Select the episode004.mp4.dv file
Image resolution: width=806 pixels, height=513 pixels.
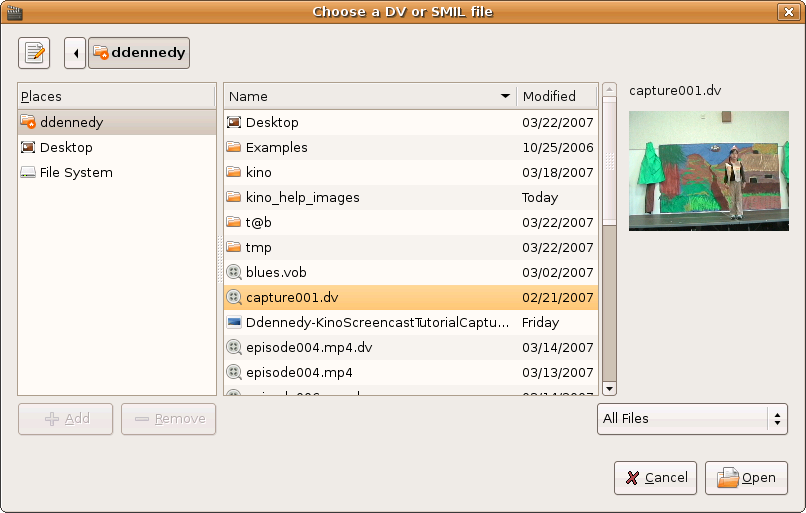pyautogui.click(x=308, y=347)
